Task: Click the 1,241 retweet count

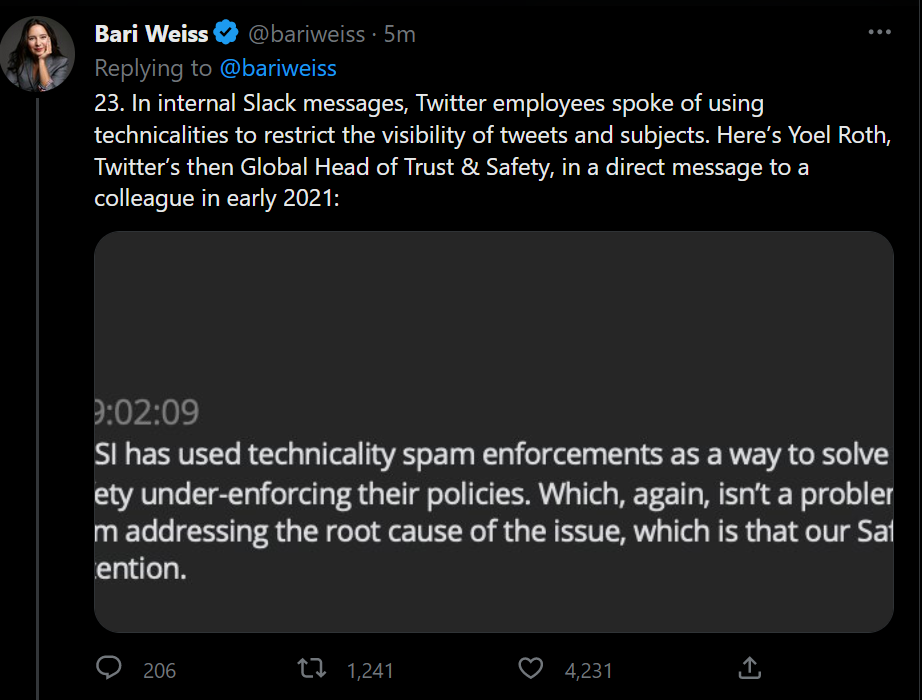Action: [x=370, y=670]
